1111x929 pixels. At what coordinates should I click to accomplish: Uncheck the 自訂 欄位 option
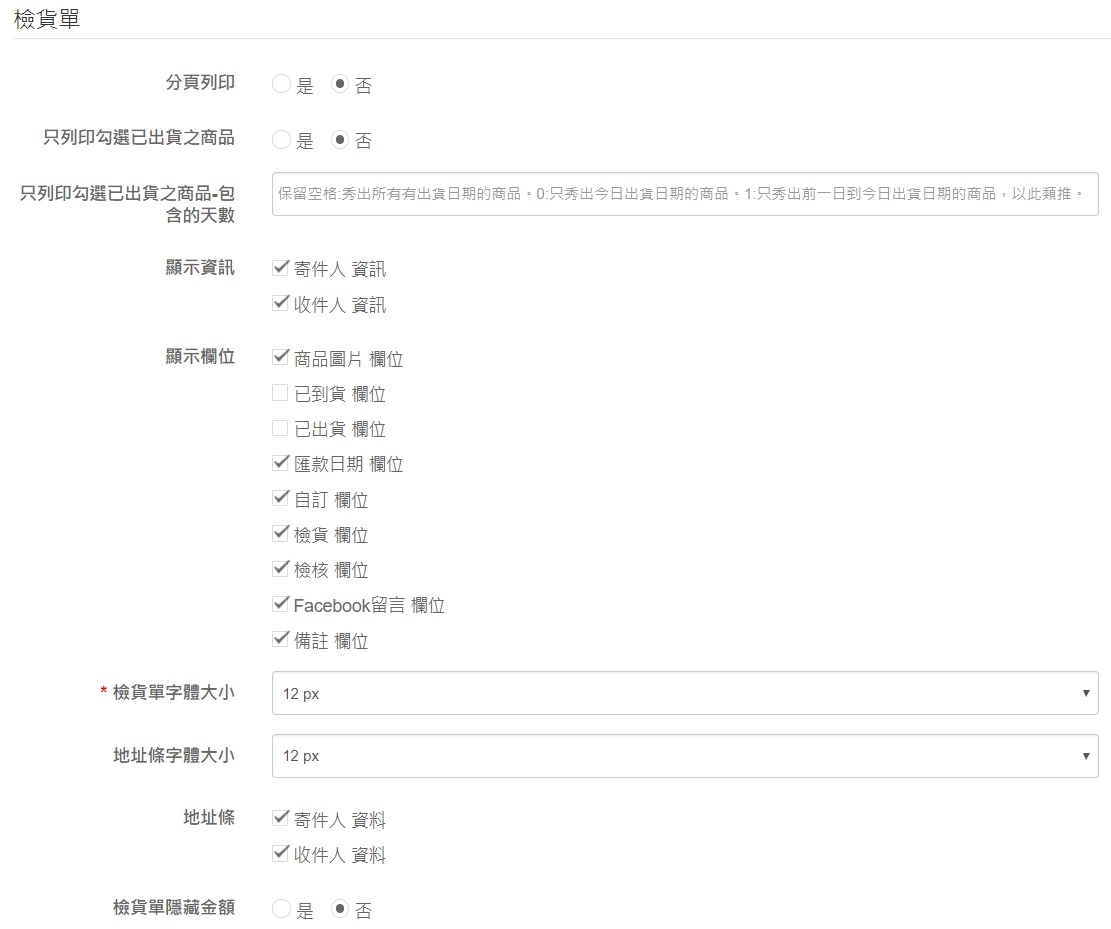tap(280, 499)
